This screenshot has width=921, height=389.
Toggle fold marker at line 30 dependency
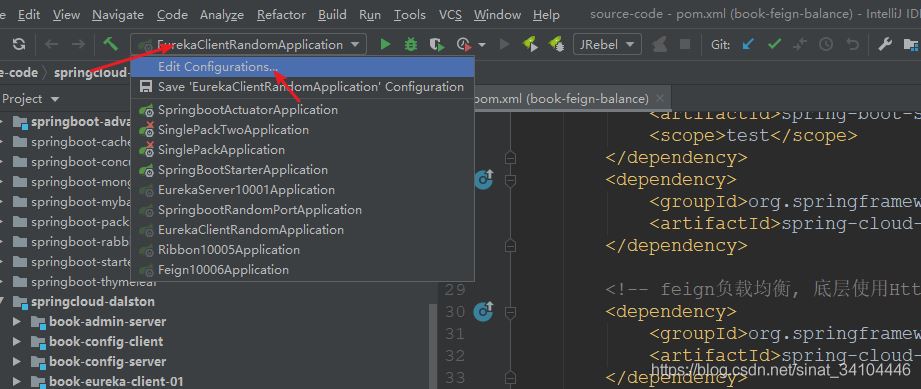tap(510, 311)
